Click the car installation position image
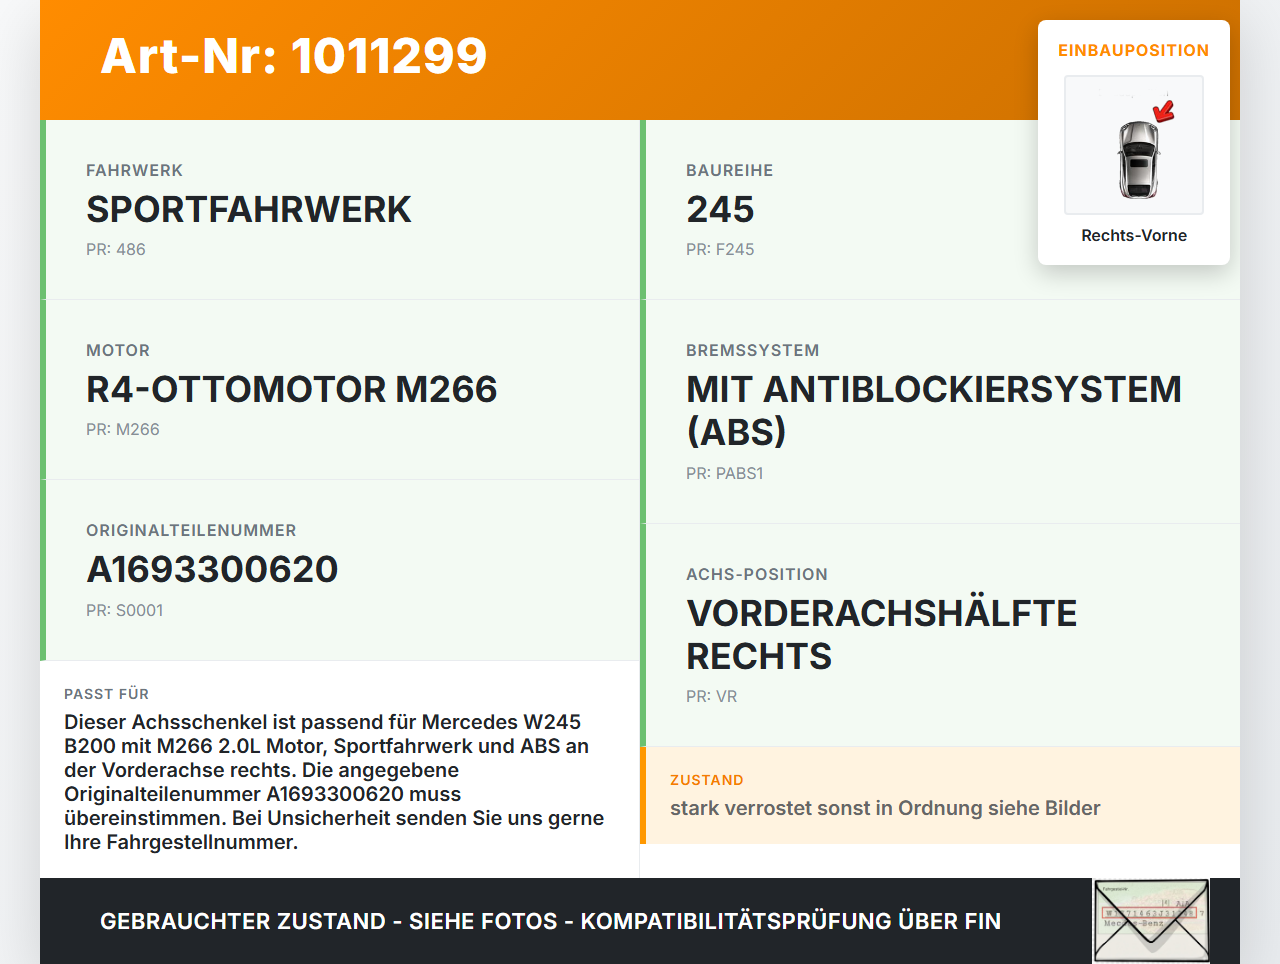Screen dimensions: 1280x964 pos(1134,145)
